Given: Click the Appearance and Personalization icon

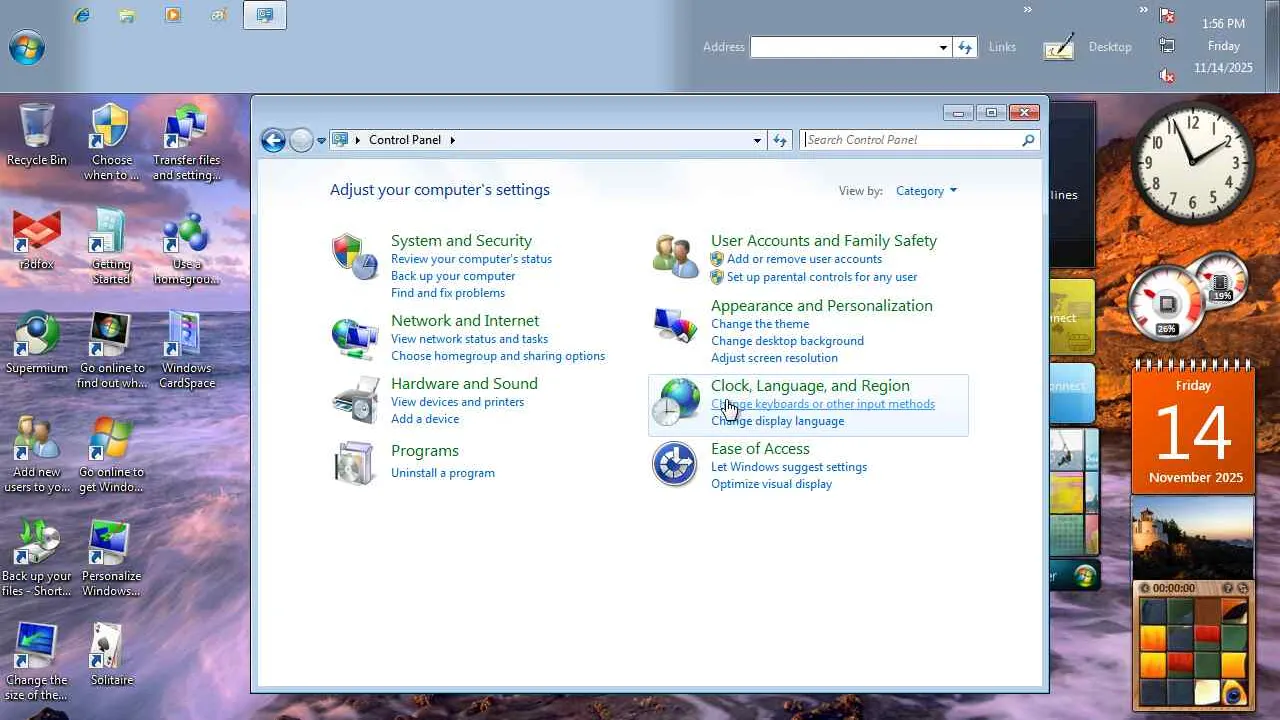Looking at the screenshot, I should pos(675,323).
